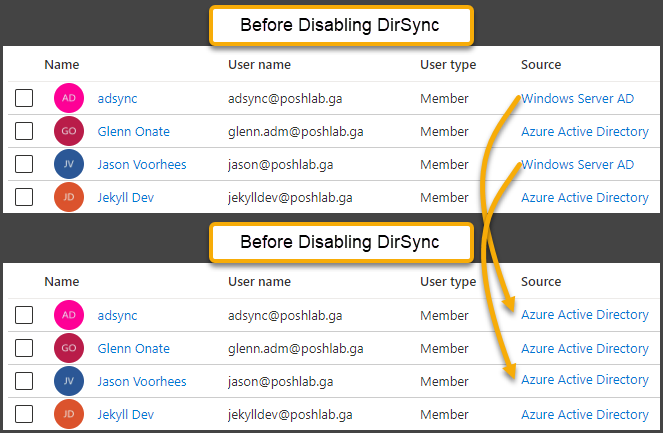
Task: Click the orange JD avatar in the lower table
Action: 69,414
